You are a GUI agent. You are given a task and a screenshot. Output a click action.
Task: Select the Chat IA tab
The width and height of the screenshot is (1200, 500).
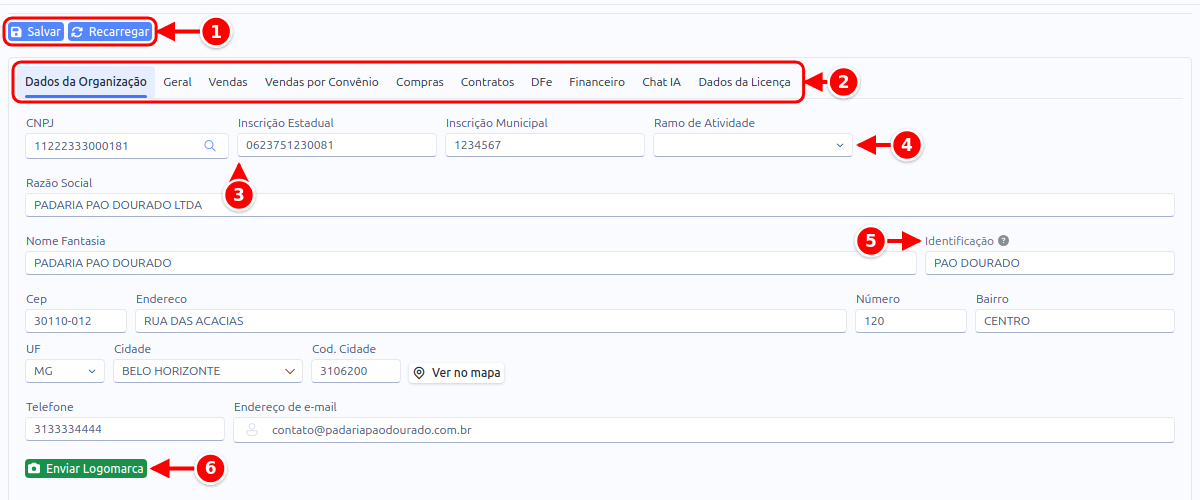pyautogui.click(x=661, y=82)
